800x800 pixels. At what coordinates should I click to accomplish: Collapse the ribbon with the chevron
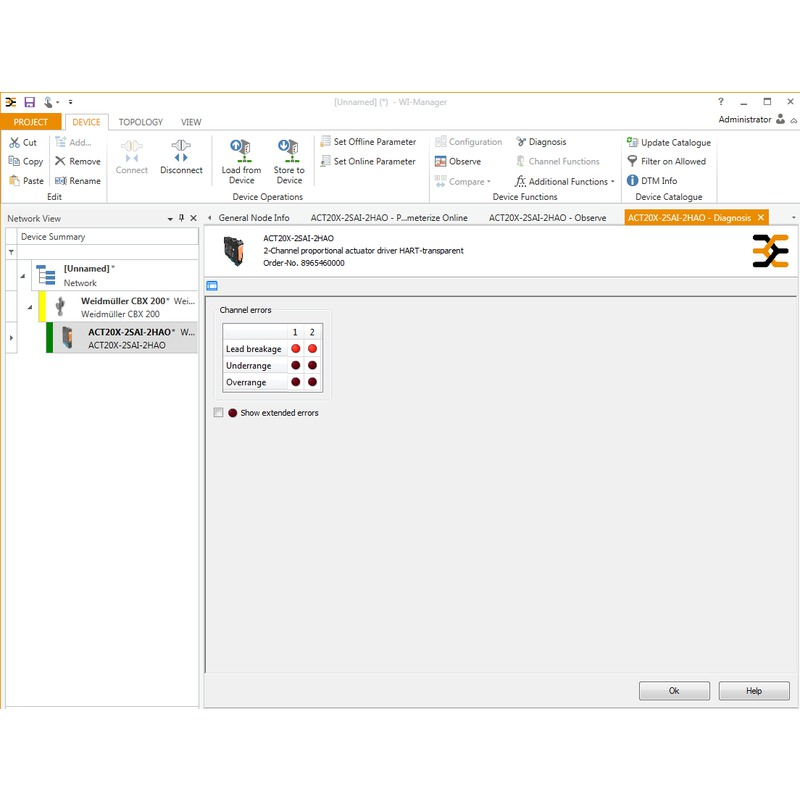793,121
